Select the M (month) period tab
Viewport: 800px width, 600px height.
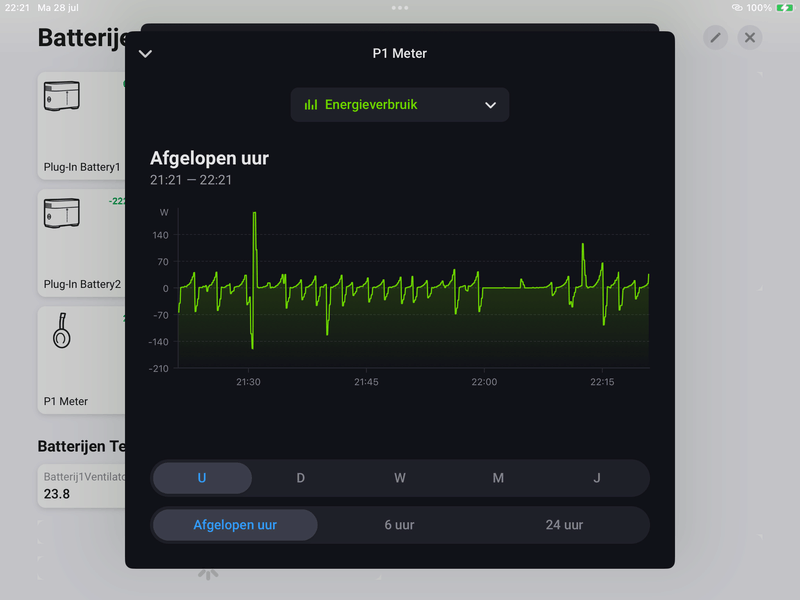coord(498,478)
